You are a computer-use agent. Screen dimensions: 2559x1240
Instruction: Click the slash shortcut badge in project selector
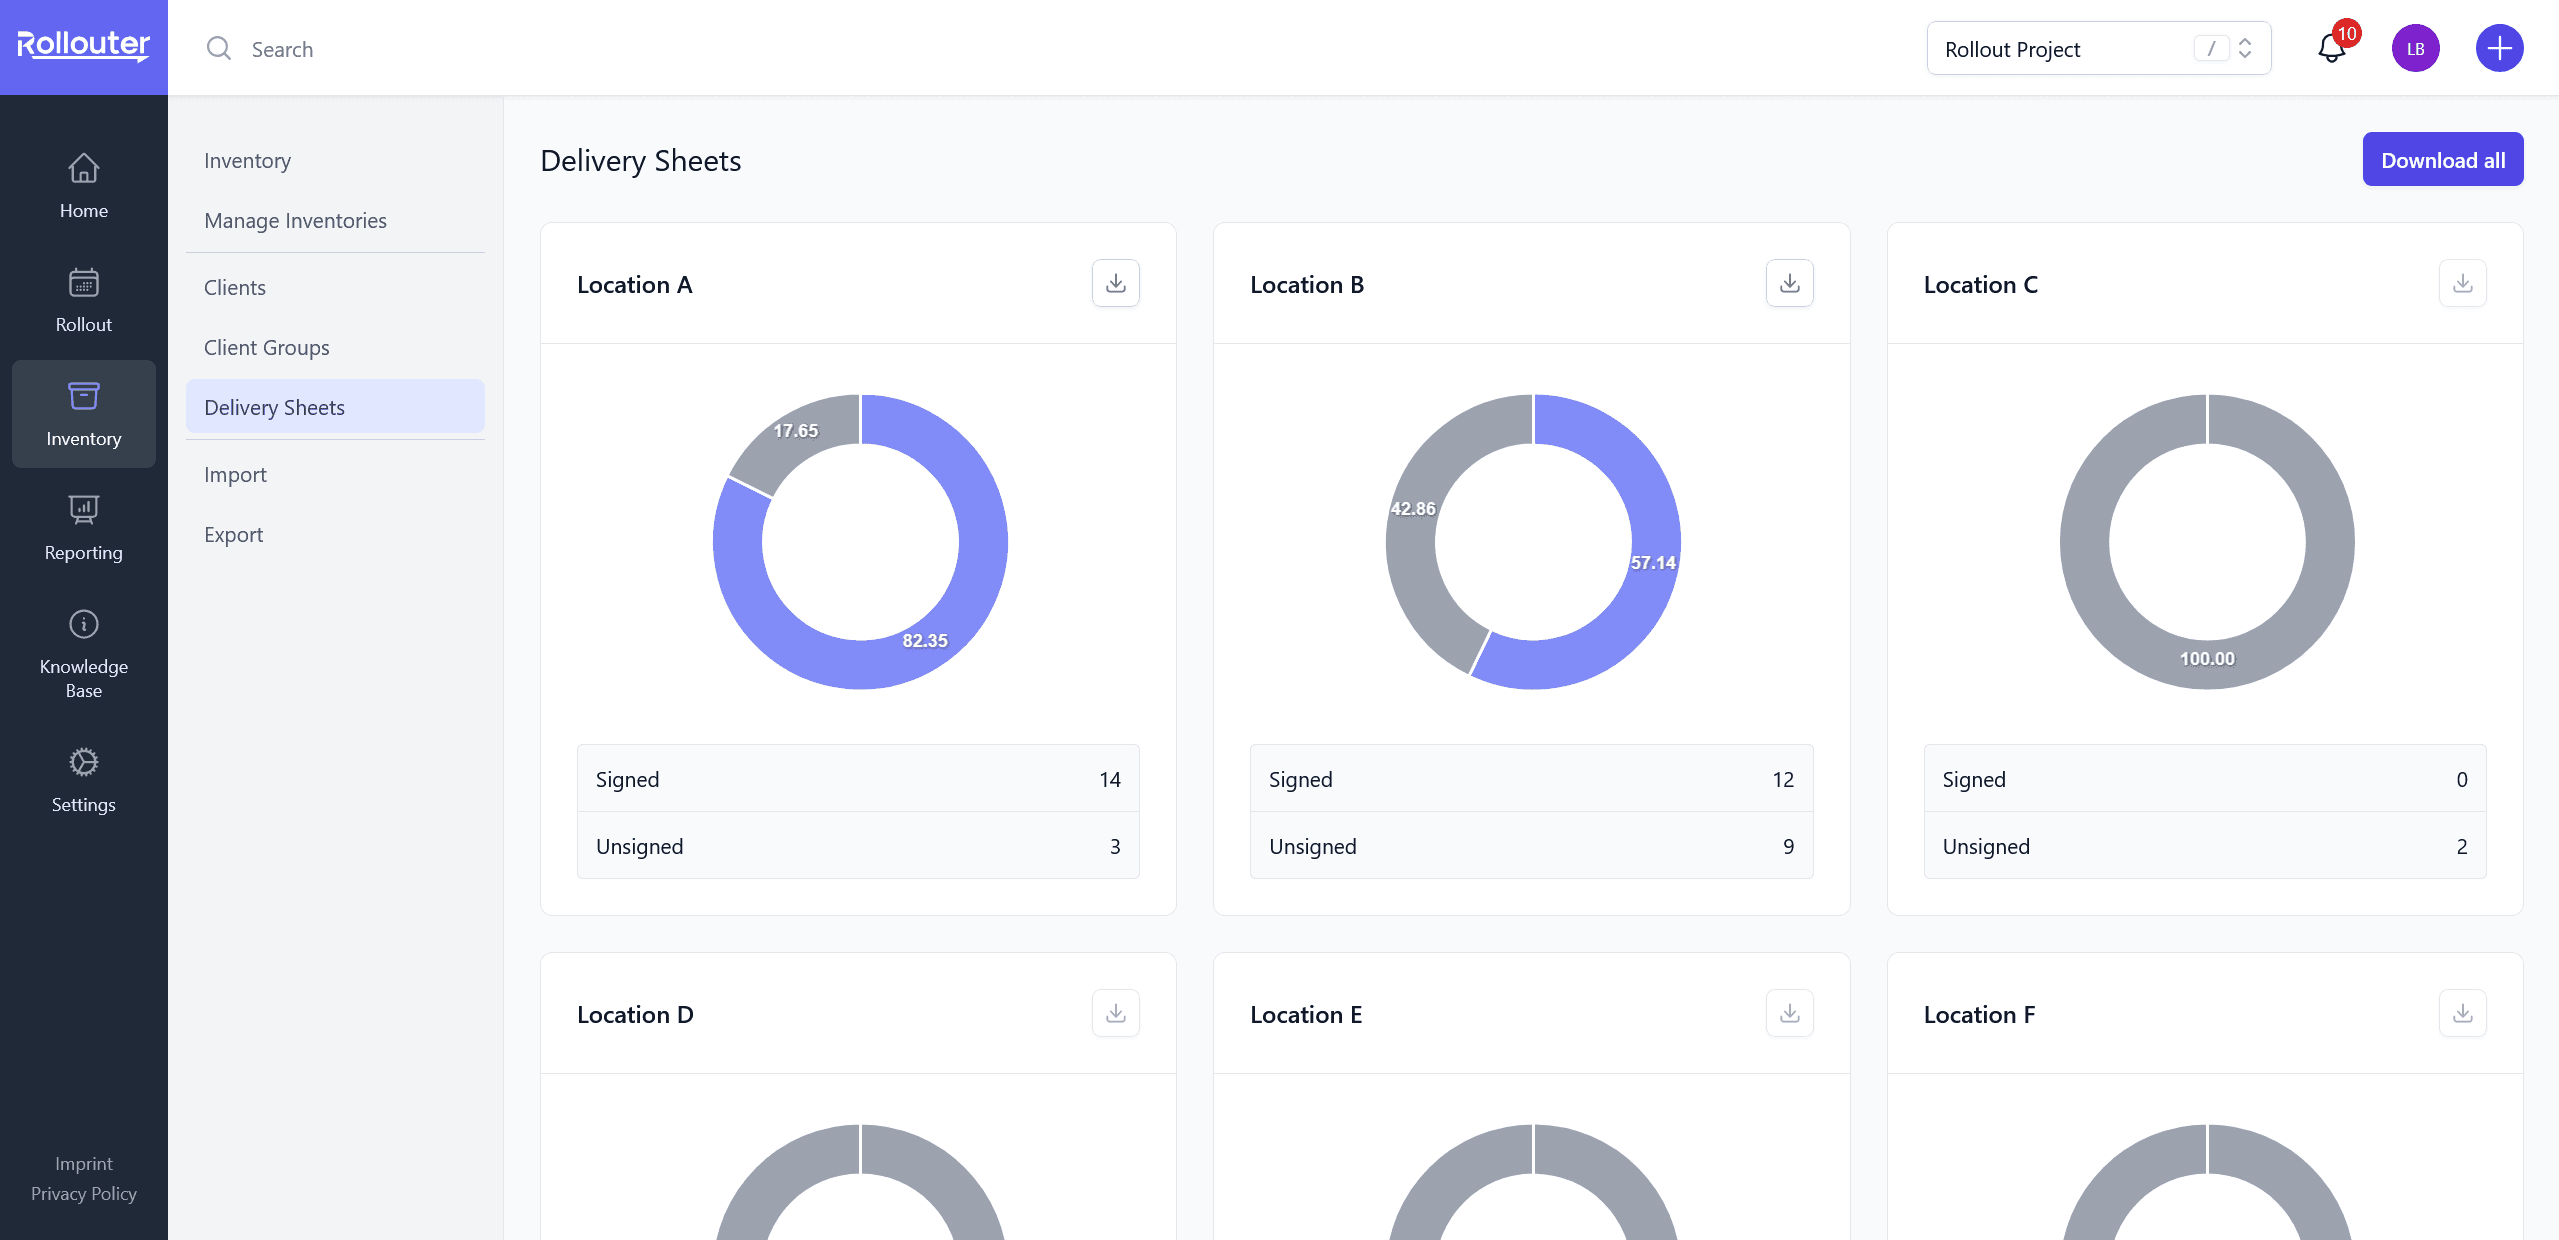click(2211, 48)
